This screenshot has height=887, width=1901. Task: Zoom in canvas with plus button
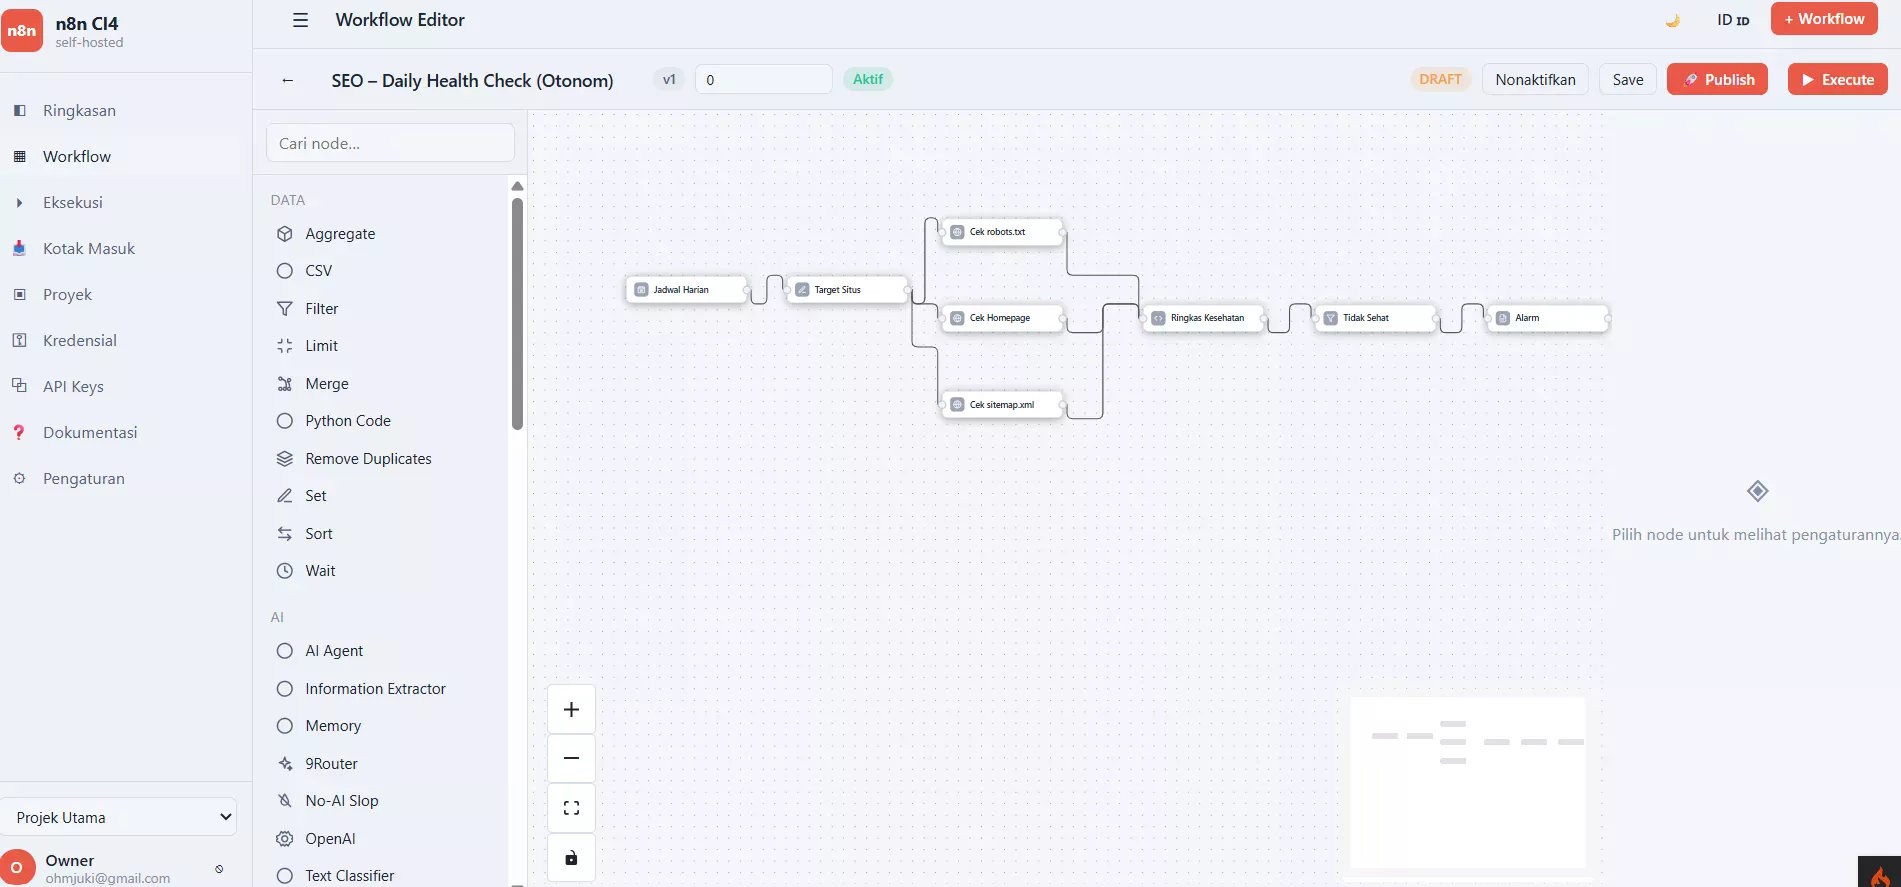(x=571, y=709)
